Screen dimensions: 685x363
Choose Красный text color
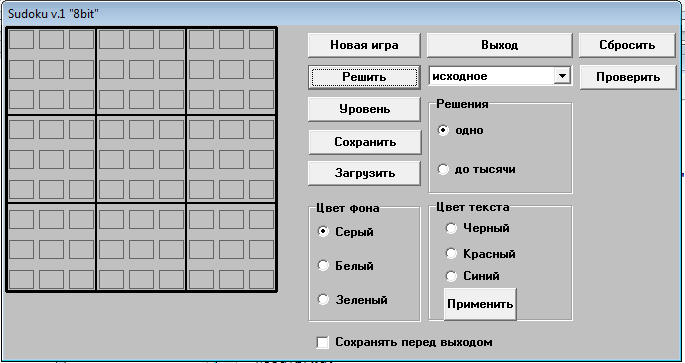pyautogui.click(x=451, y=253)
